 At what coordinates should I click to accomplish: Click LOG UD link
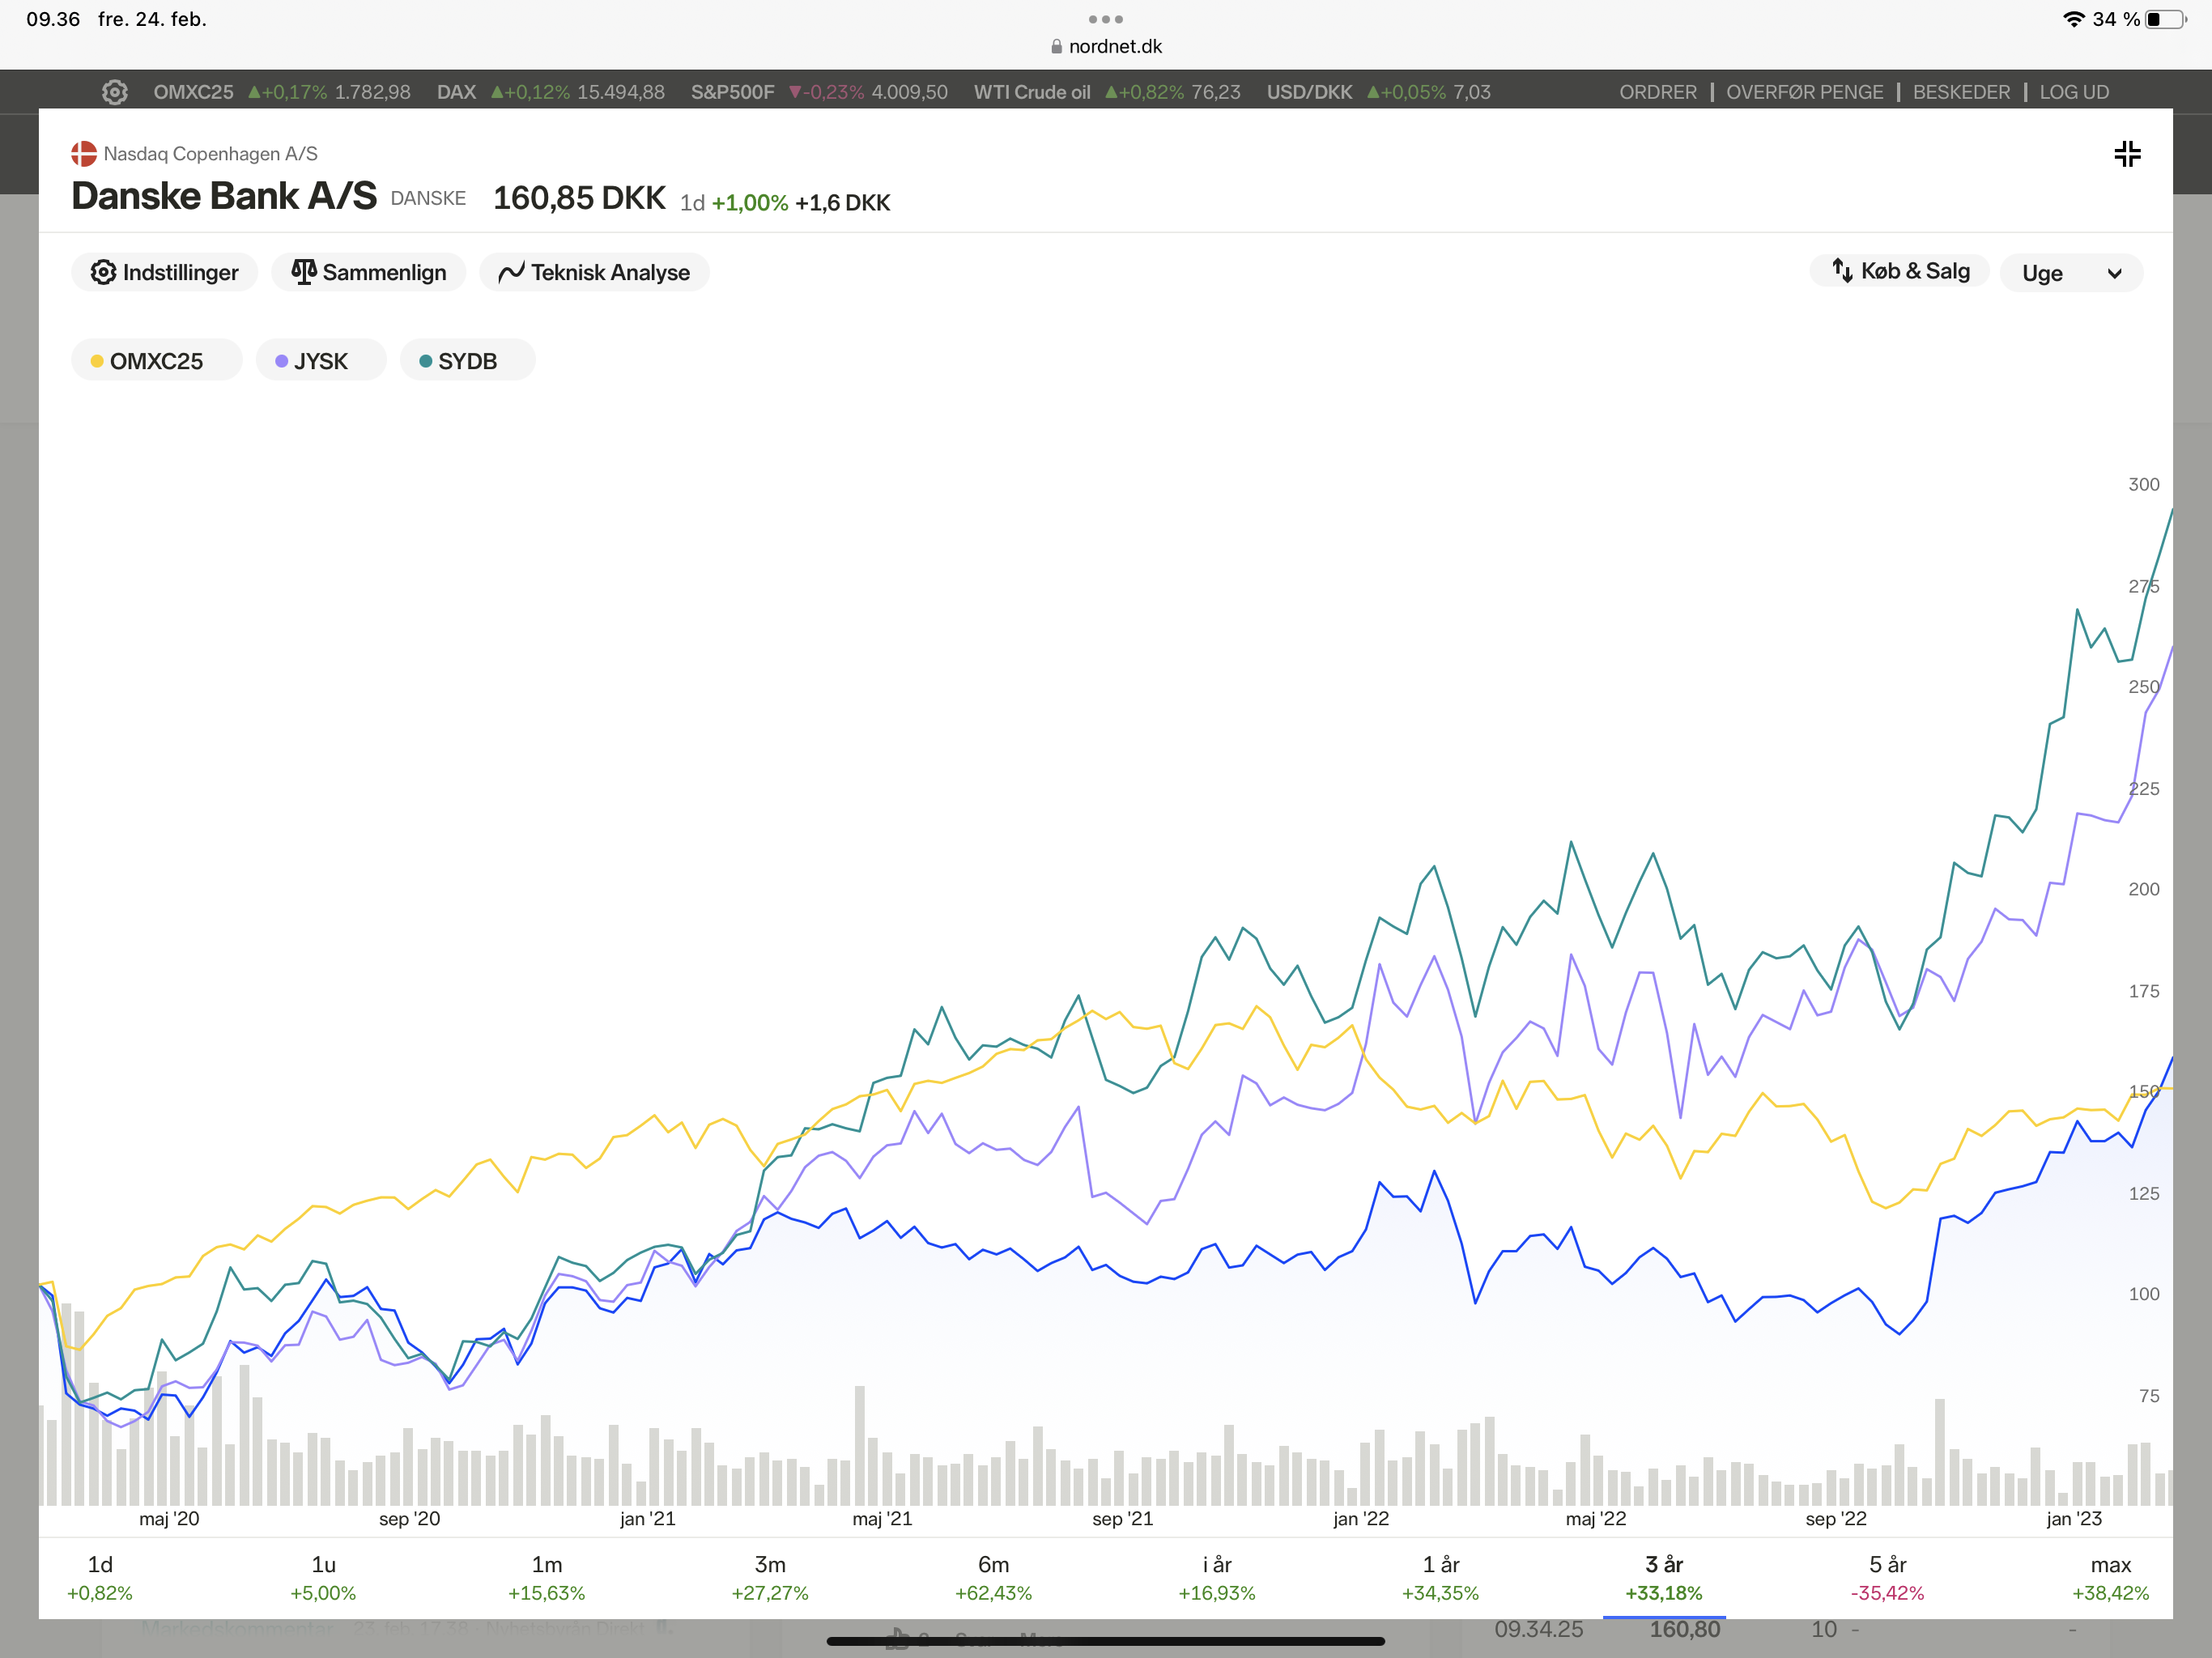click(x=2074, y=92)
